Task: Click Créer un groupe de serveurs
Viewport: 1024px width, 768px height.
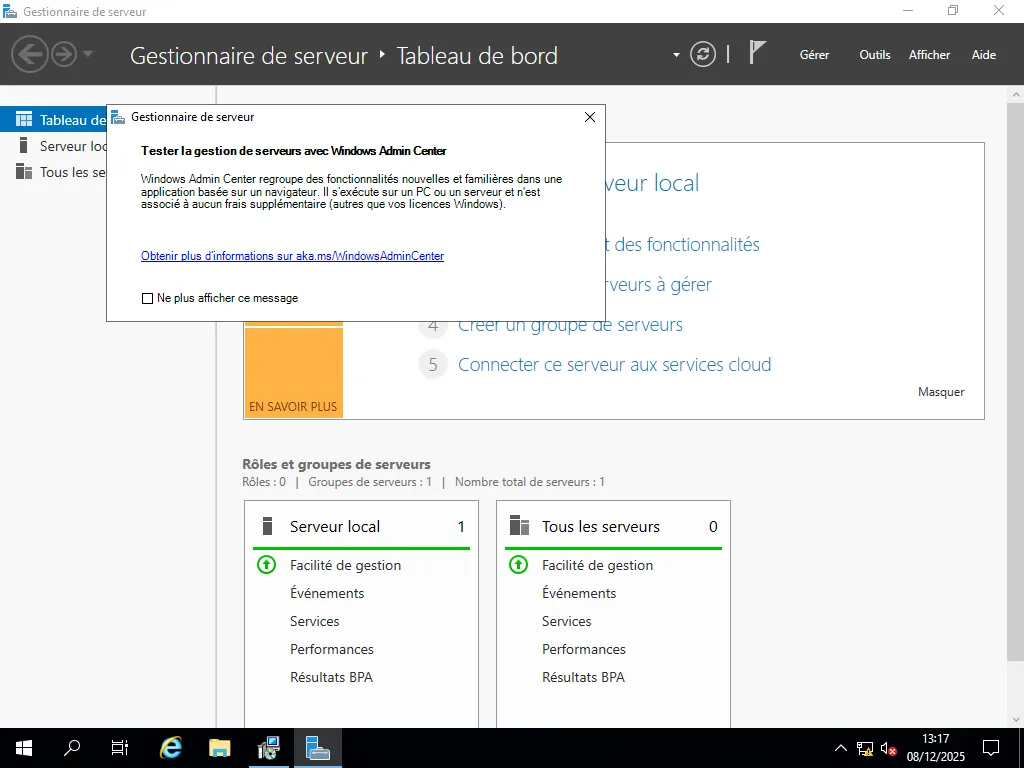Action: tap(570, 325)
